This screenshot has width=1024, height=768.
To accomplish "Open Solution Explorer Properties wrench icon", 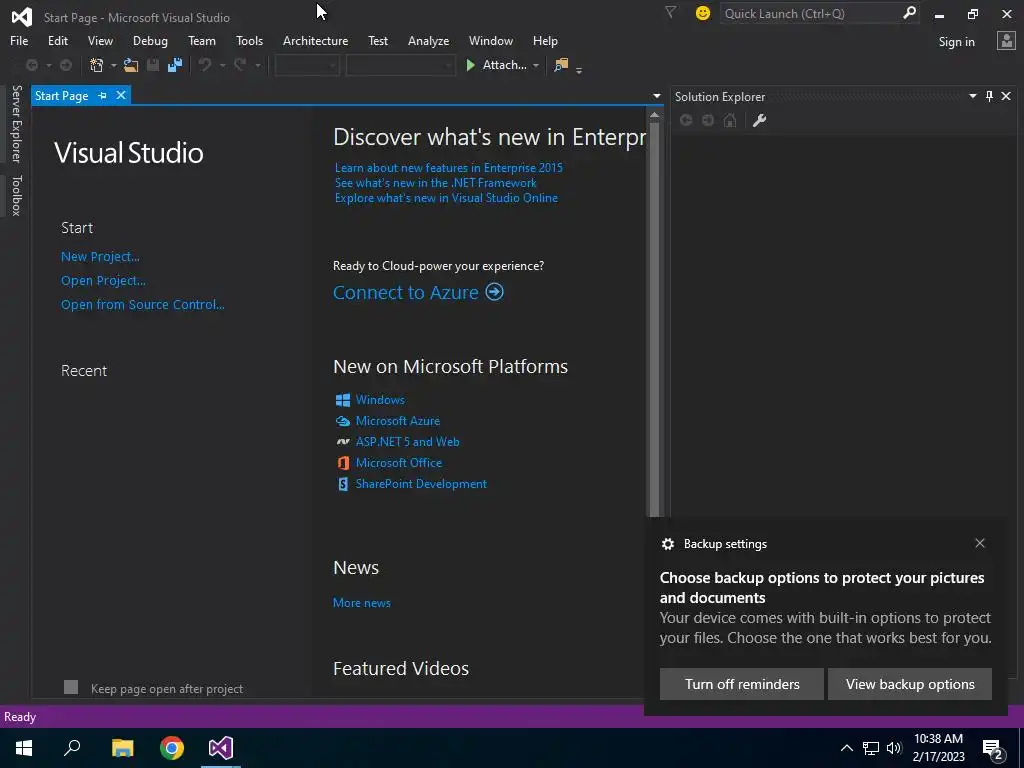I will pyautogui.click(x=759, y=120).
